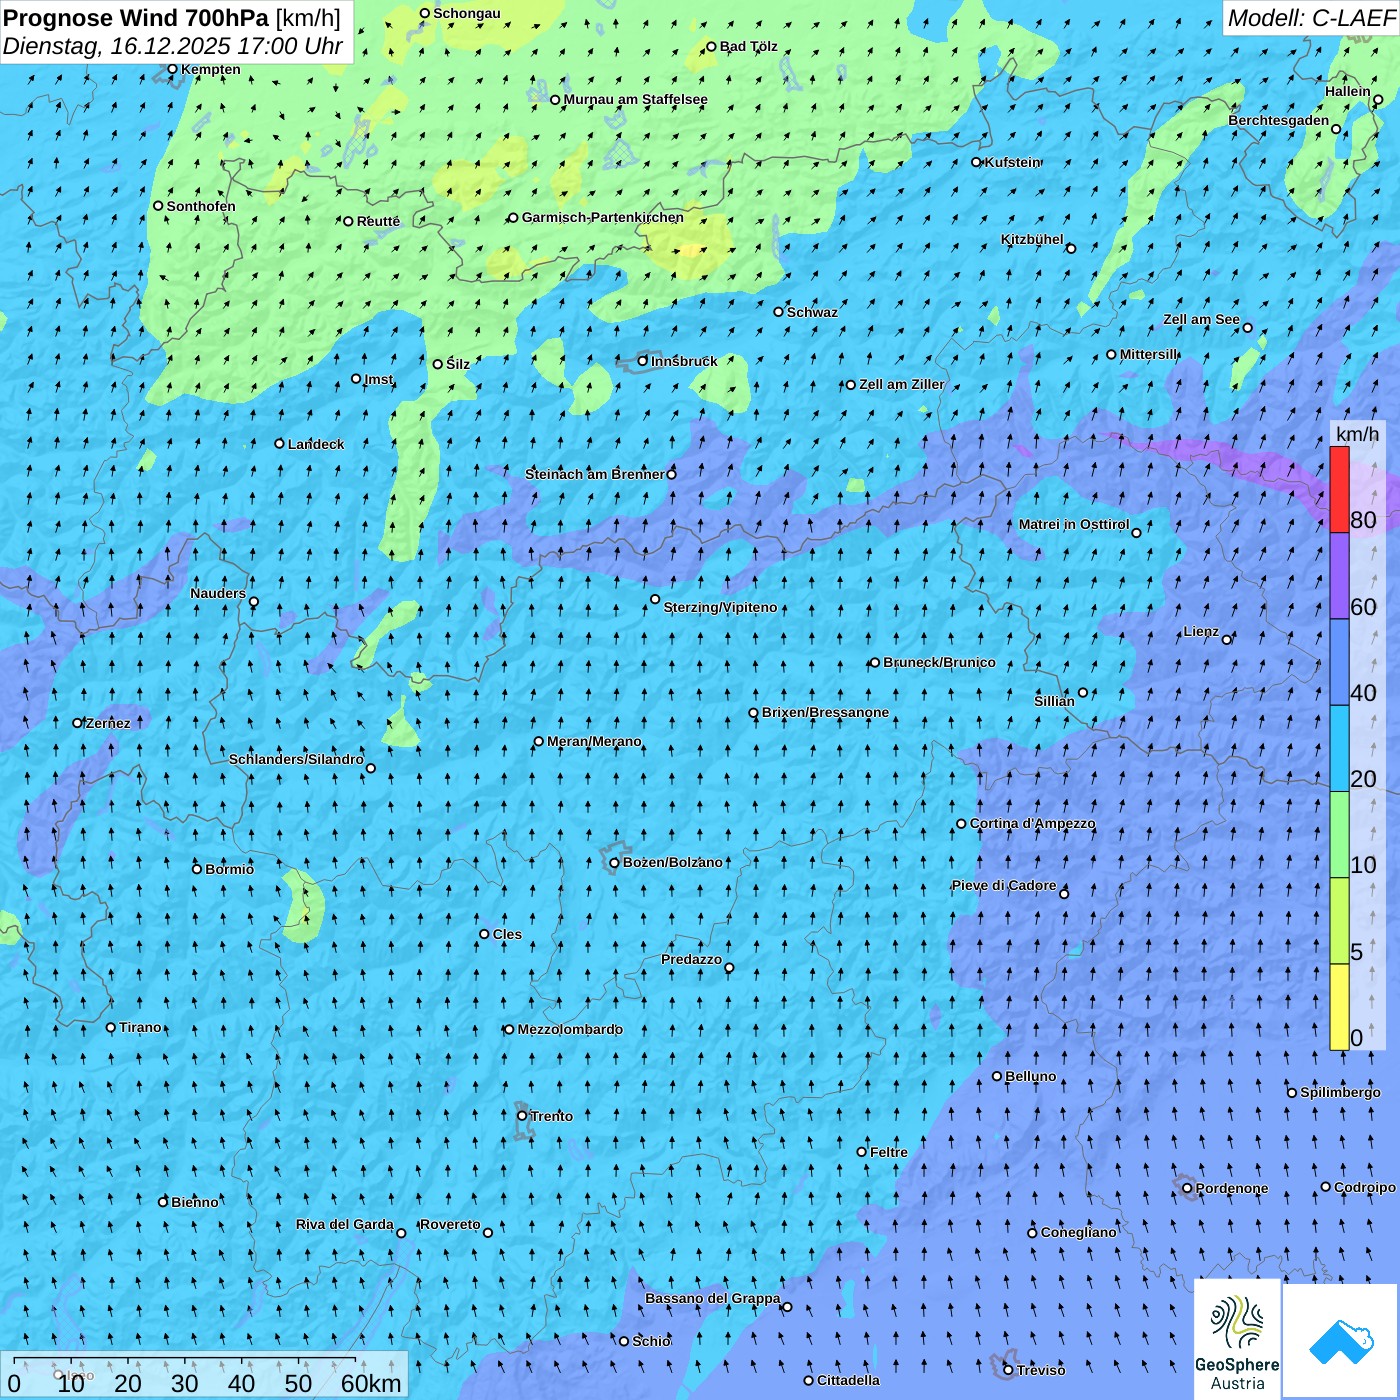The height and width of the screenshot is (1400, 1400).
Task: Click the blue cloud logo icon
Action: (x=1341, y=1341)
